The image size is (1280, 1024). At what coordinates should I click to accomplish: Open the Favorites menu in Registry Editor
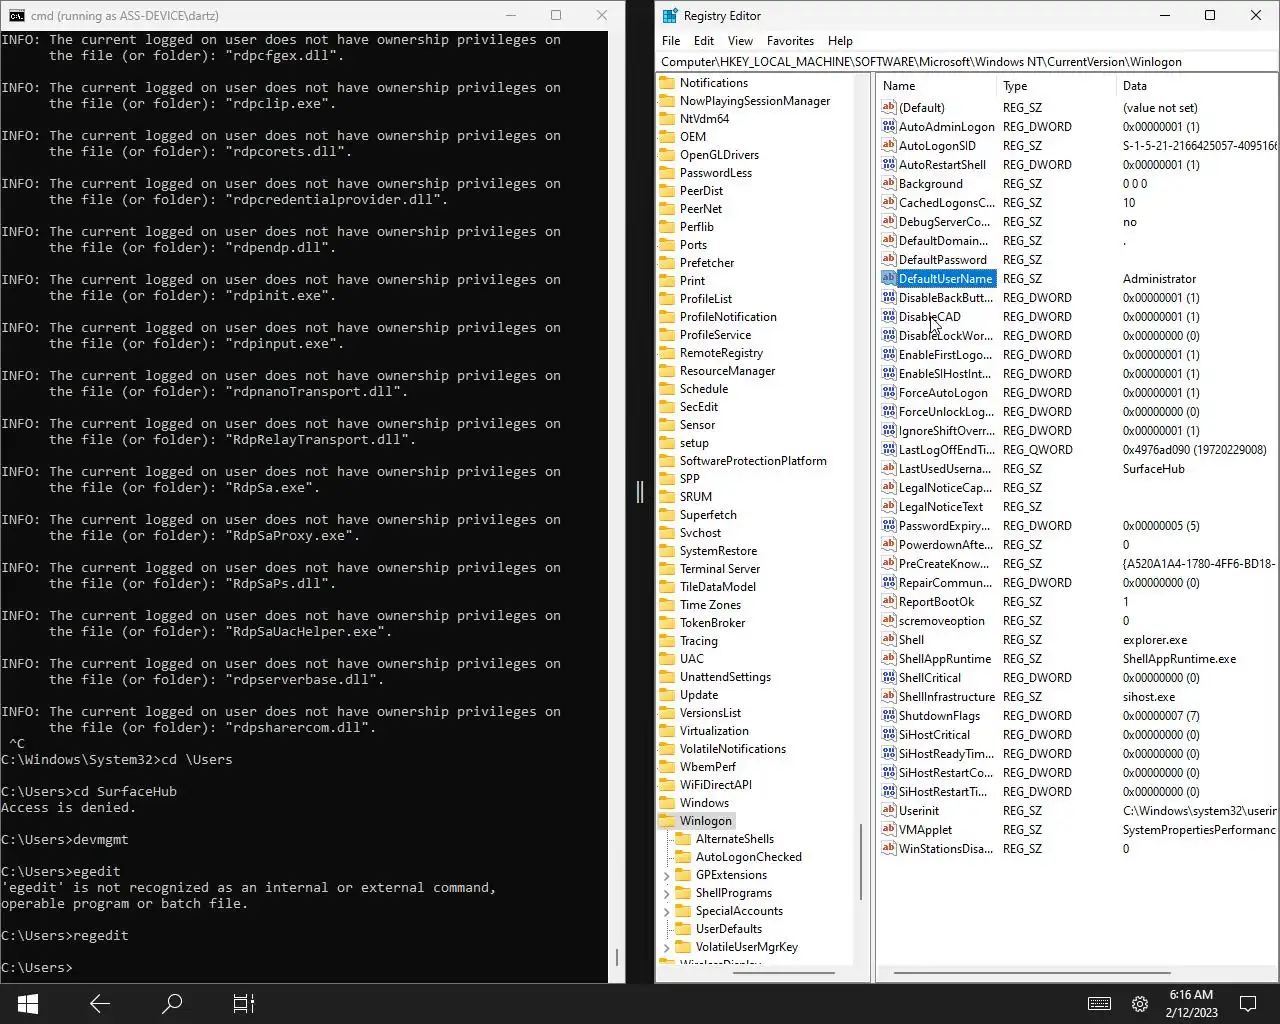(790, 41)
